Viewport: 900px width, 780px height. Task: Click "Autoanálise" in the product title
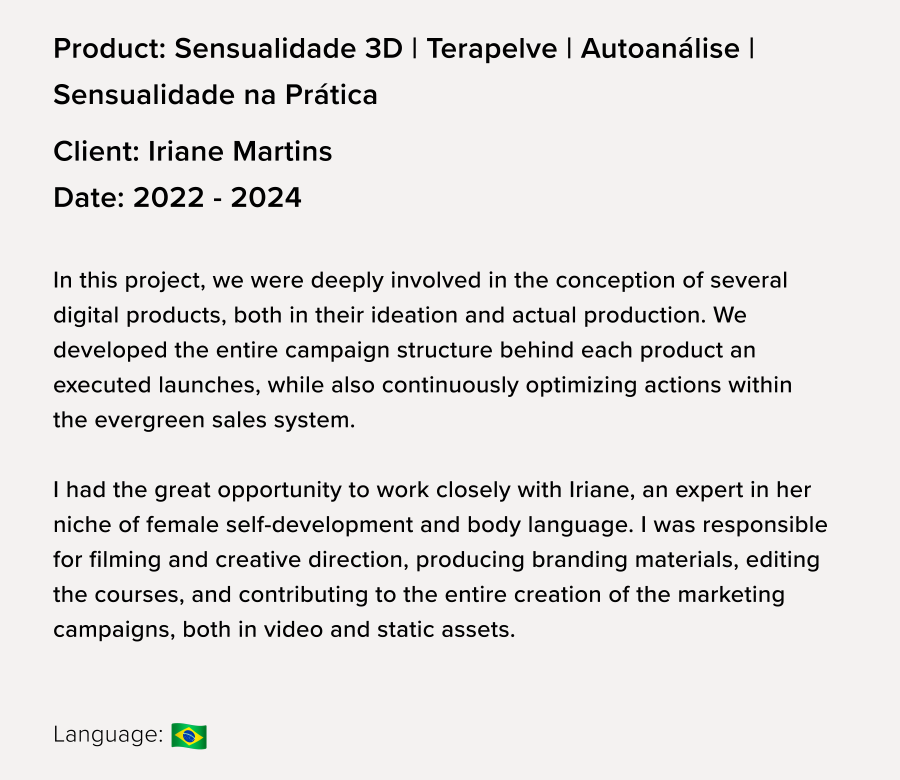tap(660, 48)
